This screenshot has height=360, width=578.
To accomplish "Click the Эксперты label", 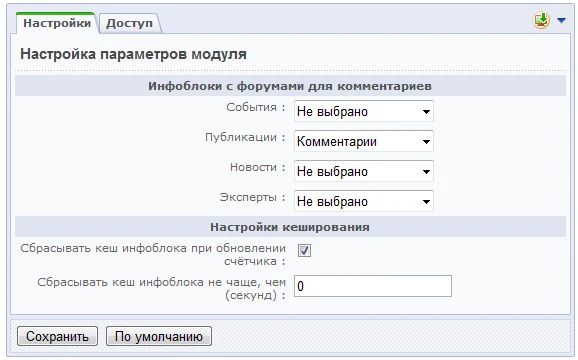I will tap(253, 197).
